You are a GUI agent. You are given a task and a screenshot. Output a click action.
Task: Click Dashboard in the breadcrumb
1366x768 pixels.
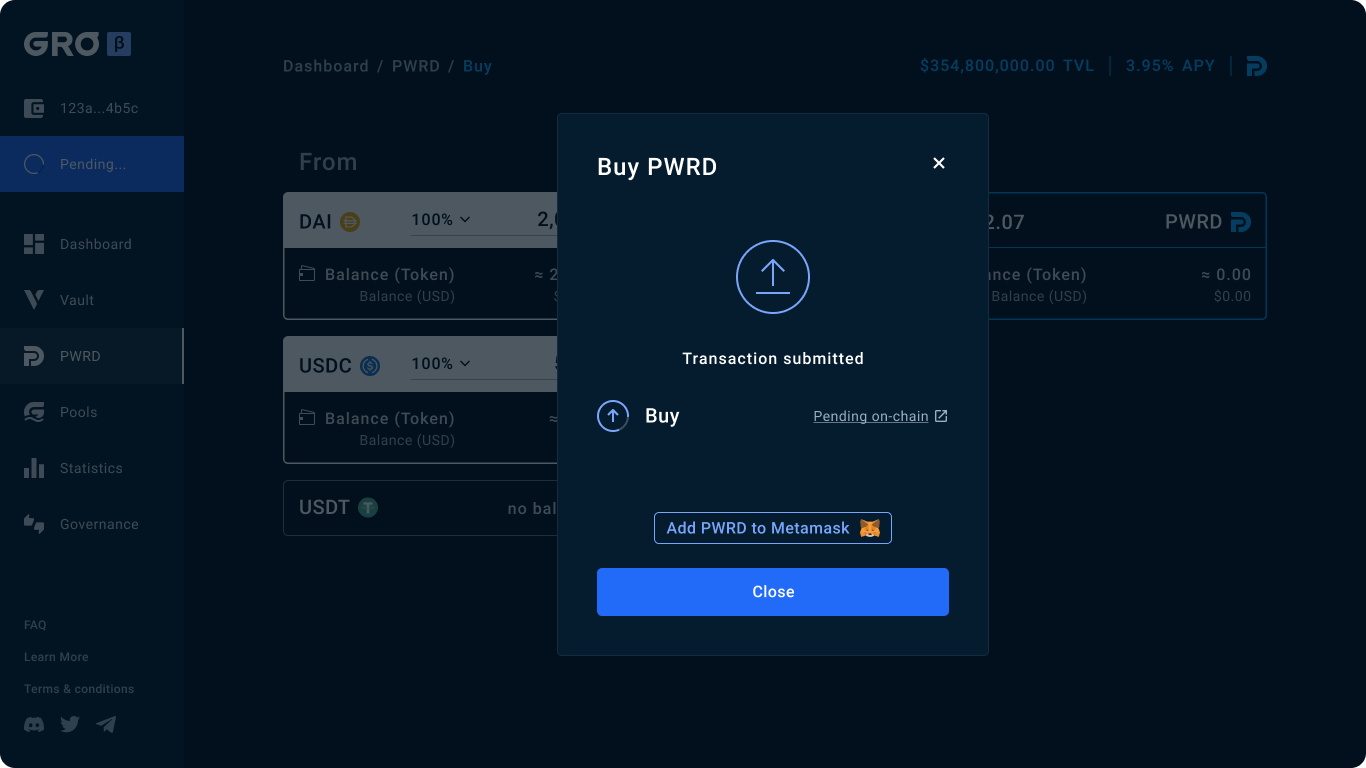tap(326, 66)
